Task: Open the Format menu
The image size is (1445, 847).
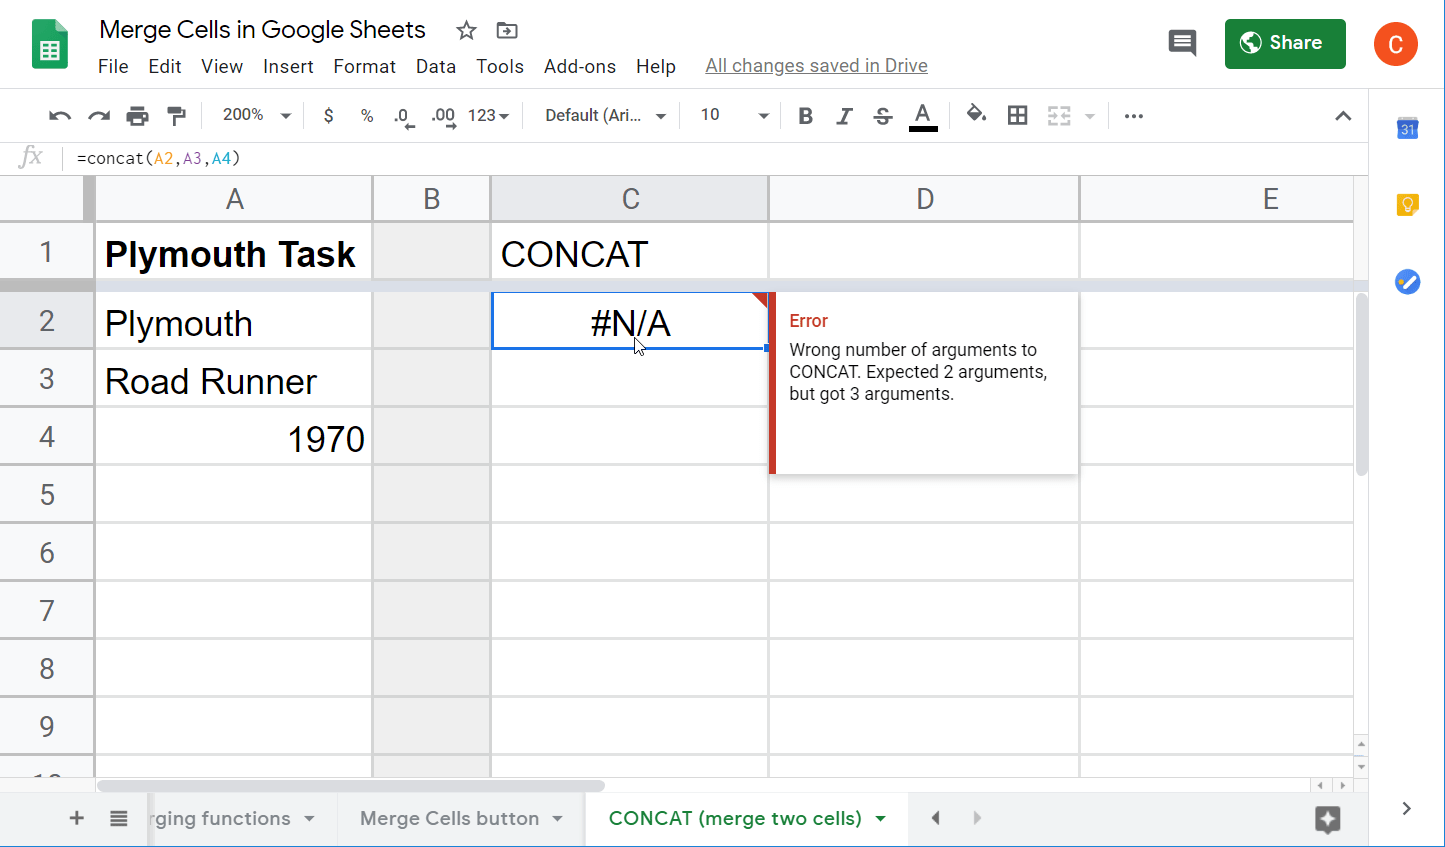Action: click(364, 66)
